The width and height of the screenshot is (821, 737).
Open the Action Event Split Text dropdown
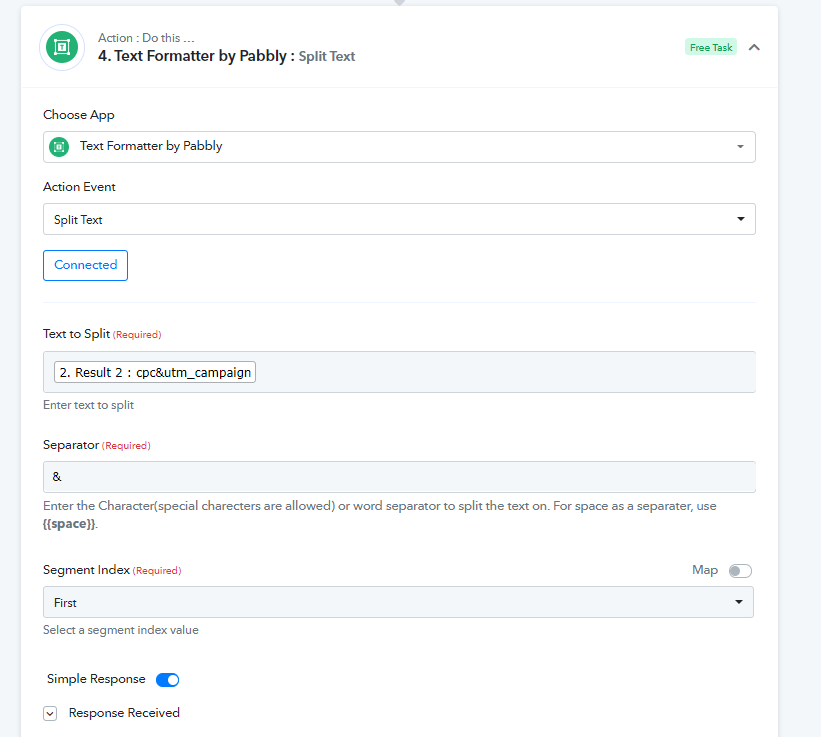(399, 219)
